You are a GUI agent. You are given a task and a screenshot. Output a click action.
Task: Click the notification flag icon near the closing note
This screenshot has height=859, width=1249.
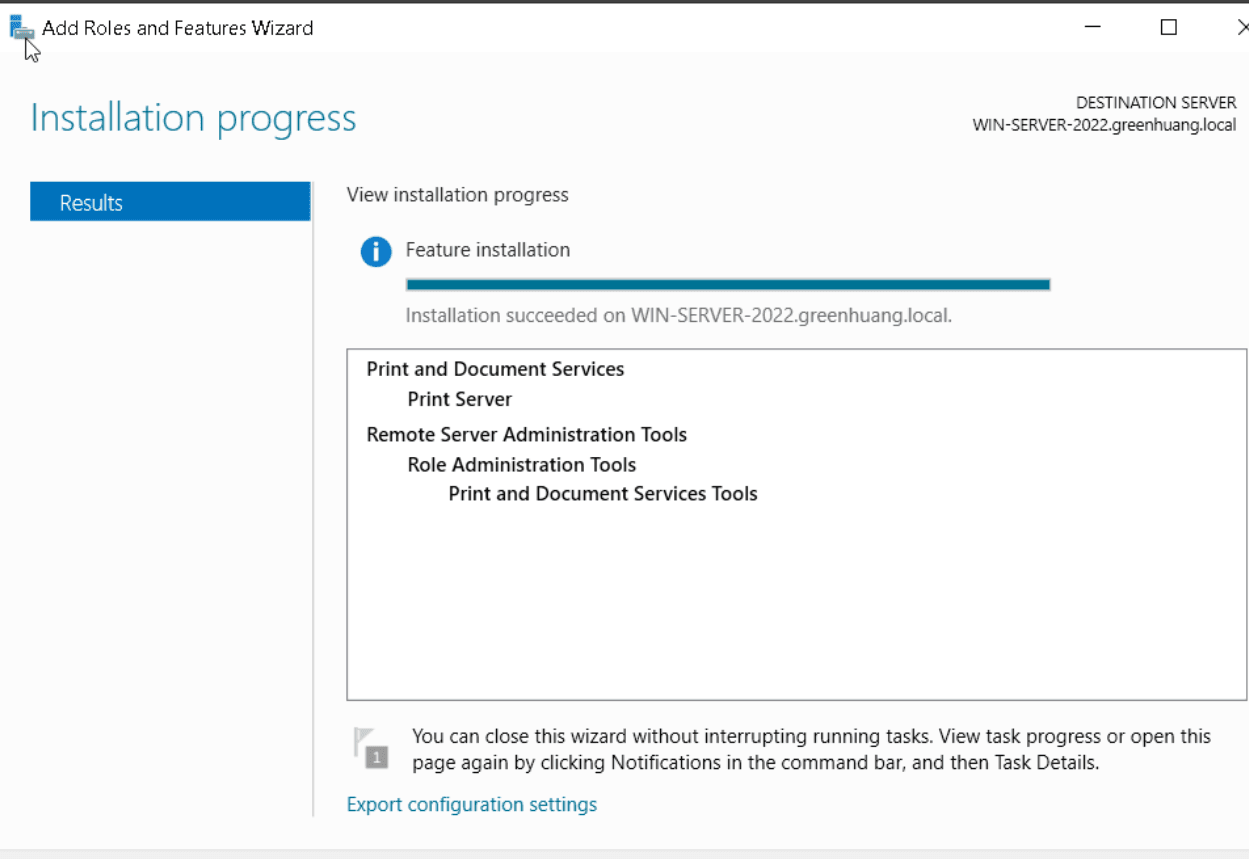[369, 748]
